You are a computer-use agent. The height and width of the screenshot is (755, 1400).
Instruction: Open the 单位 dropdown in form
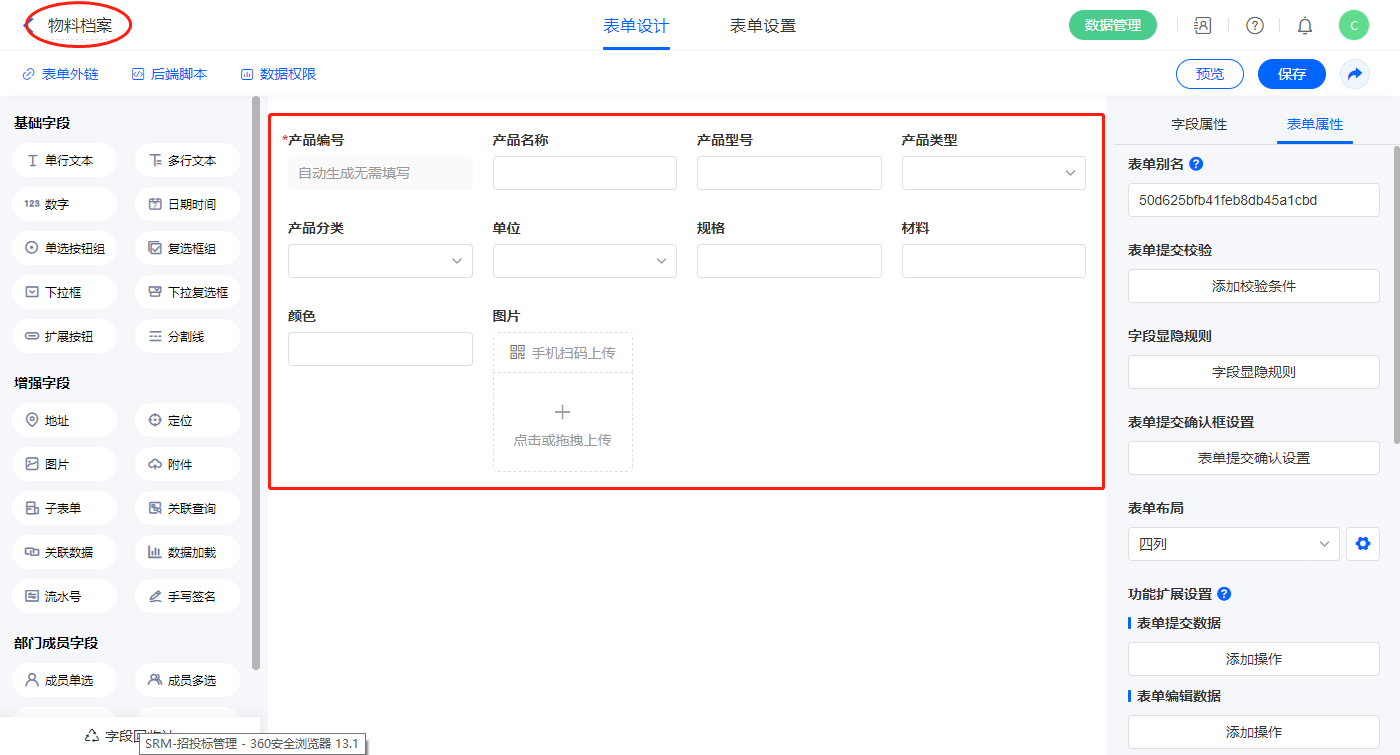coord(584,261)
